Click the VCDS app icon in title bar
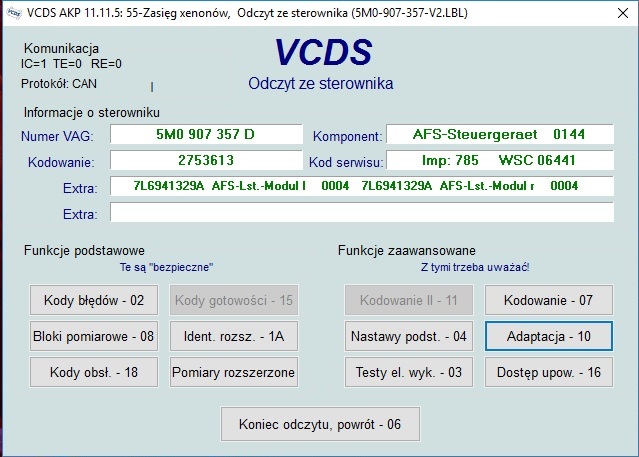 (x=14, y=13)
